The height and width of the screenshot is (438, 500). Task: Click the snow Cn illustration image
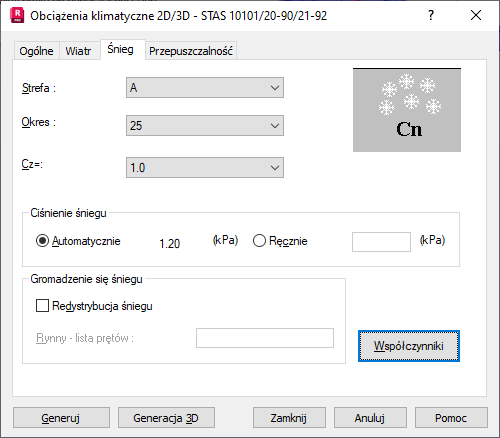coord(407,110)
